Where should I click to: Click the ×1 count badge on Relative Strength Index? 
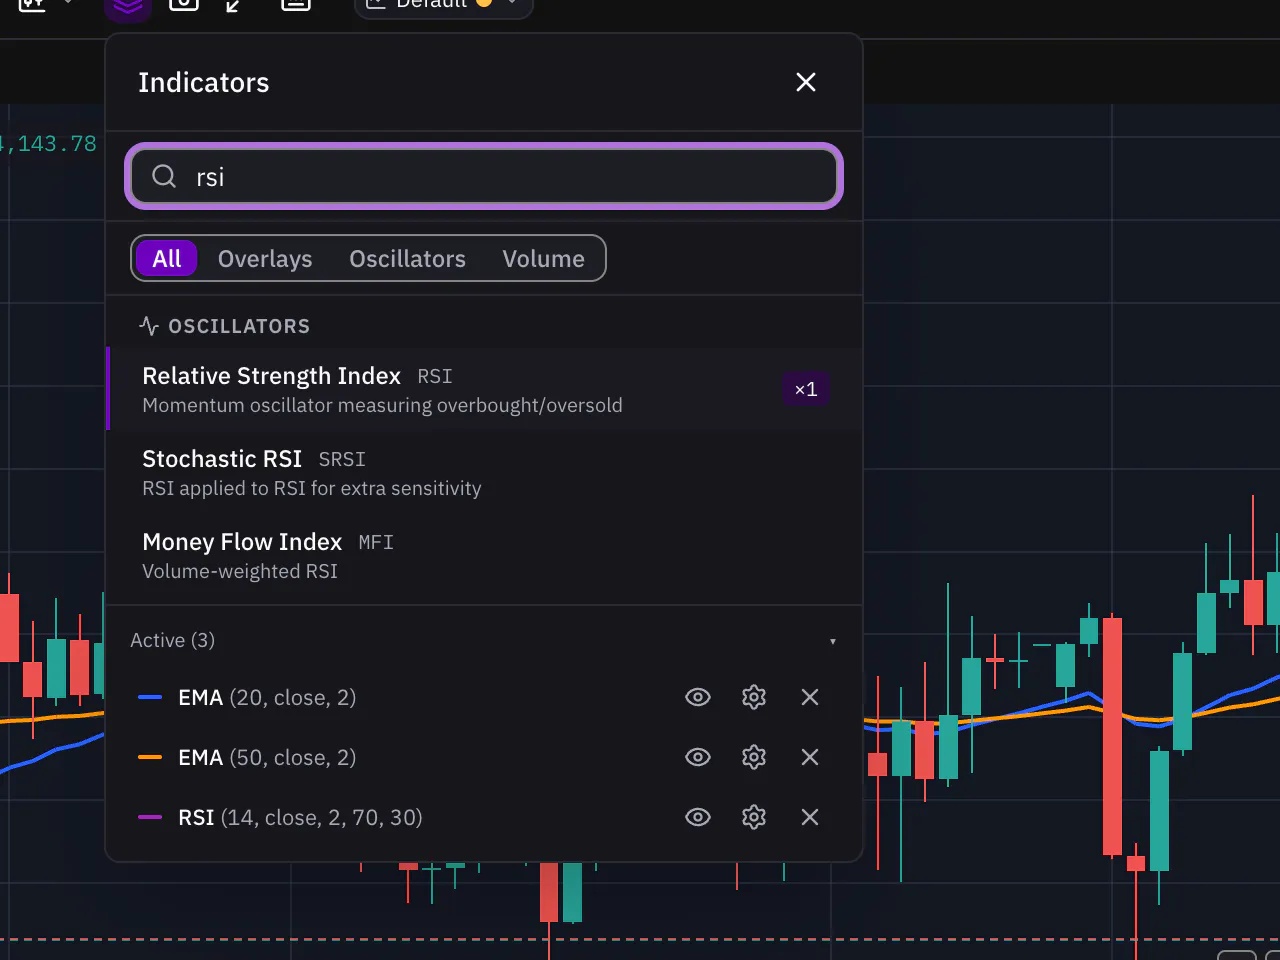click(806, 389)
